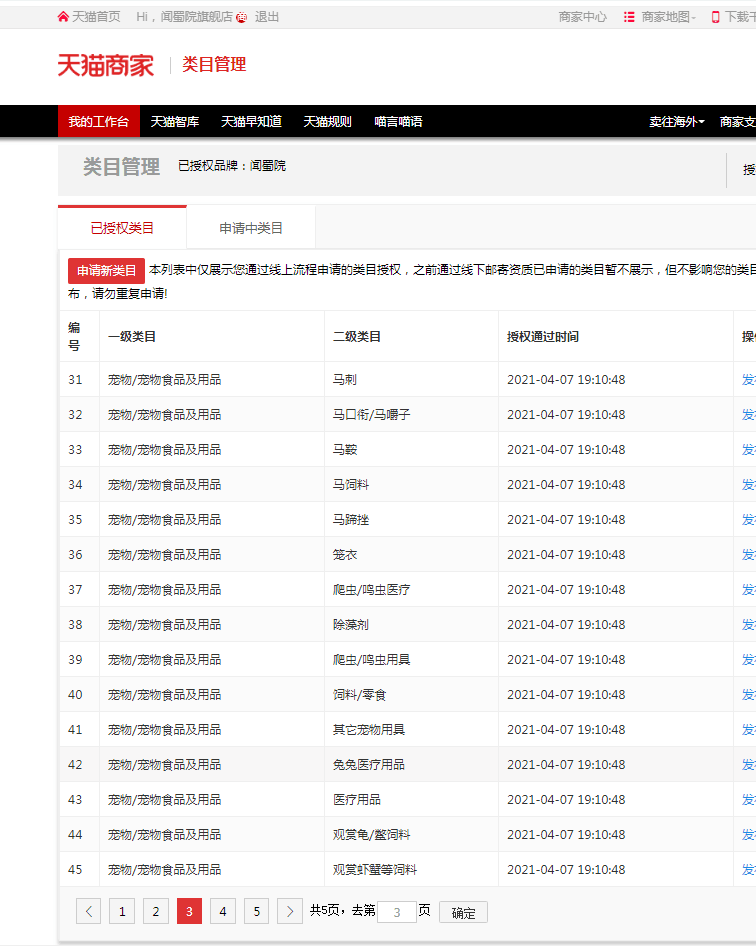Go to page 4
This screenshot has width=756, height=946.
click(223, 911)
